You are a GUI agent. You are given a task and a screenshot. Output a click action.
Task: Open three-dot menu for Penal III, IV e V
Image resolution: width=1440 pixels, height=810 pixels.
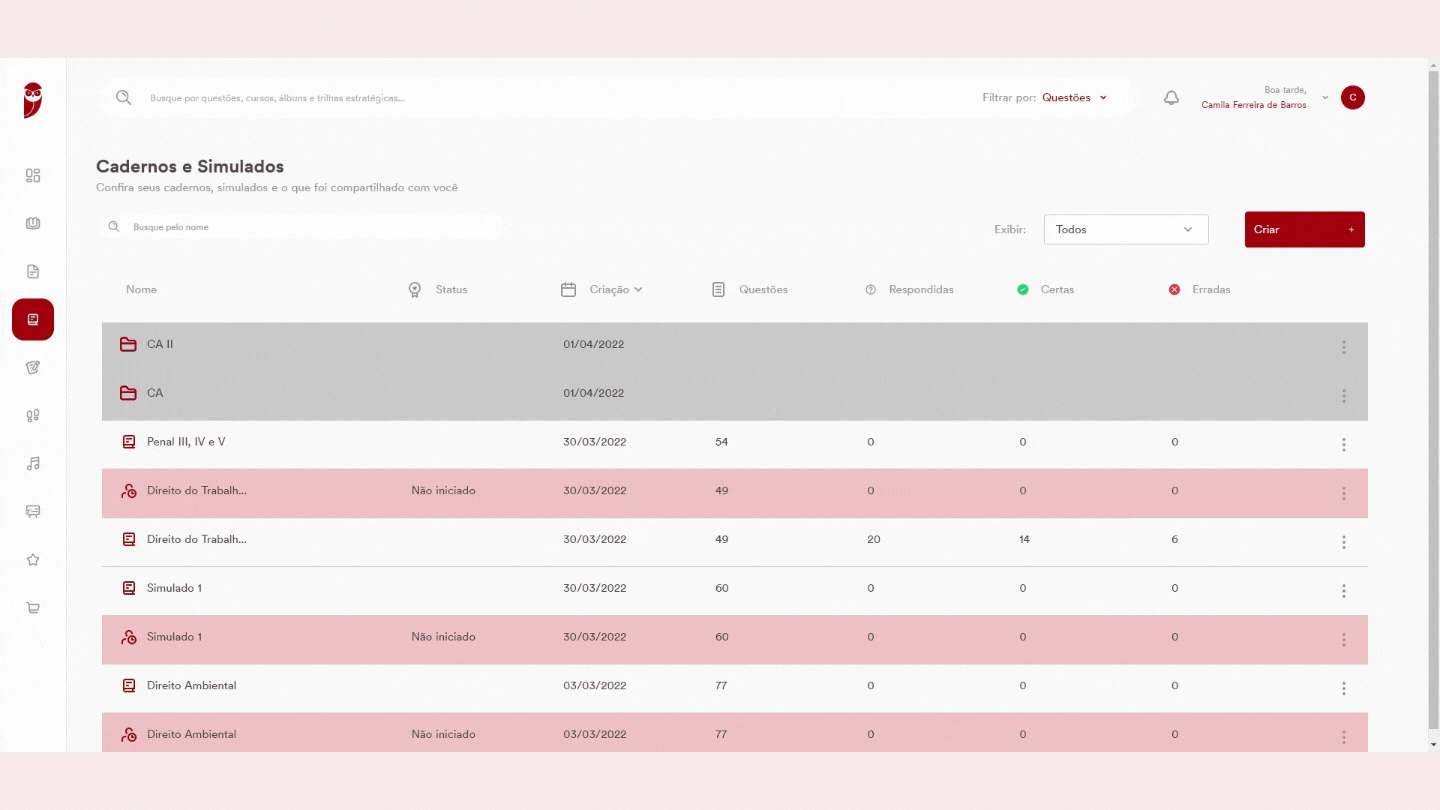1344,445
